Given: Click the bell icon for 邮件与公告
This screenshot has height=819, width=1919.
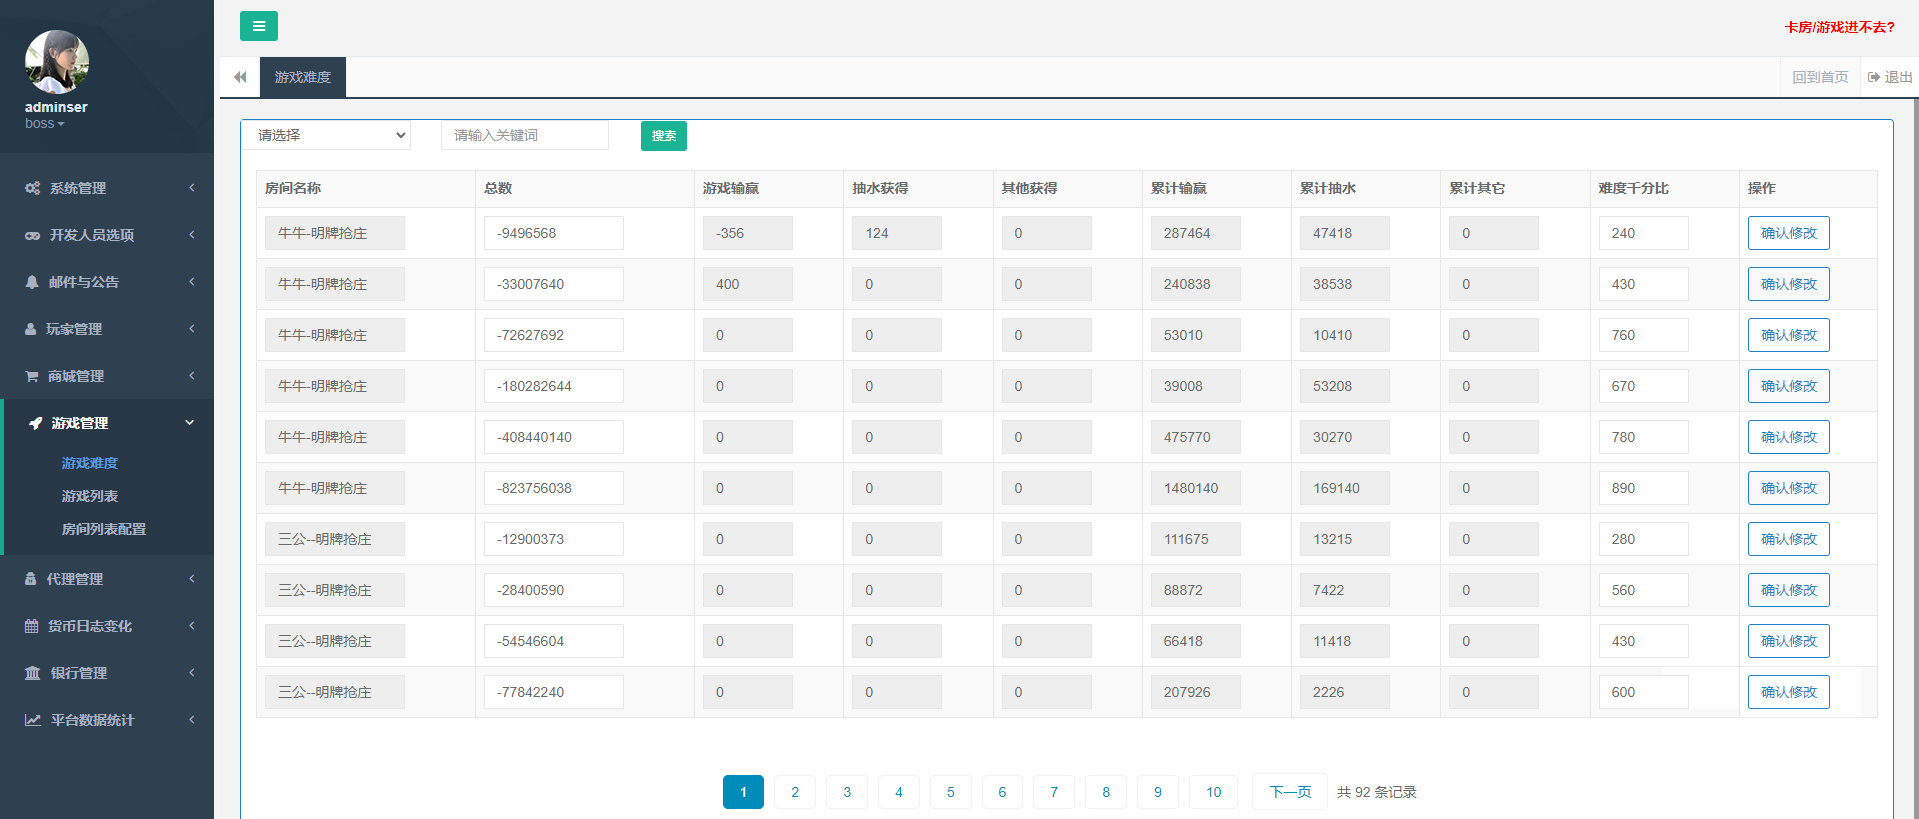Looking at the screenshot, I should (x=32, y=282).
